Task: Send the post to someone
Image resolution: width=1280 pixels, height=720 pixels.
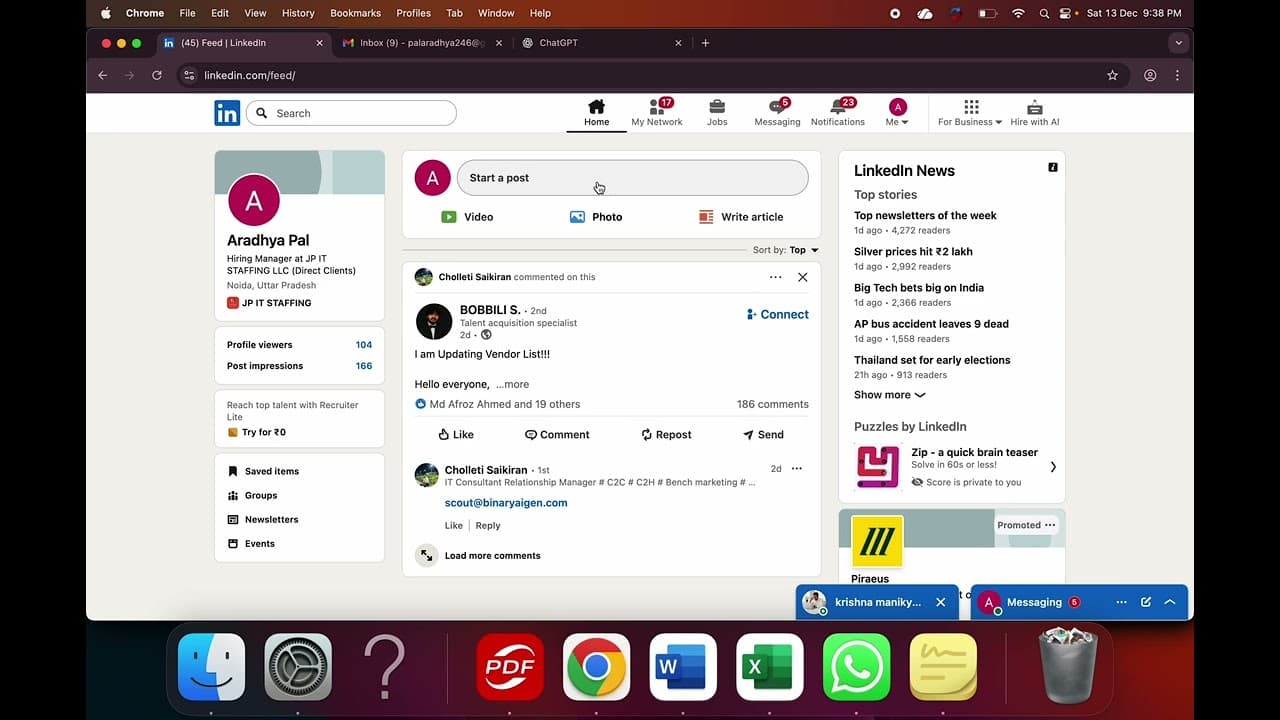Action: pos(763,435)
